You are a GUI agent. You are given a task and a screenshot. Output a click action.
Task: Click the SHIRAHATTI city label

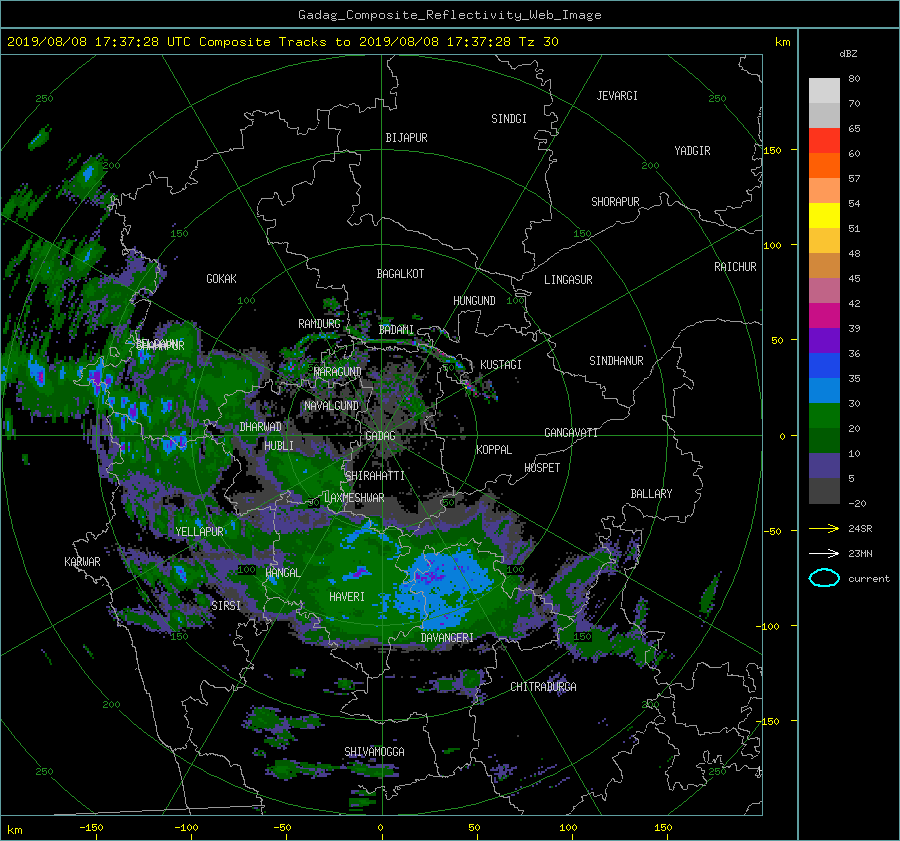click(x=375, y=475)
